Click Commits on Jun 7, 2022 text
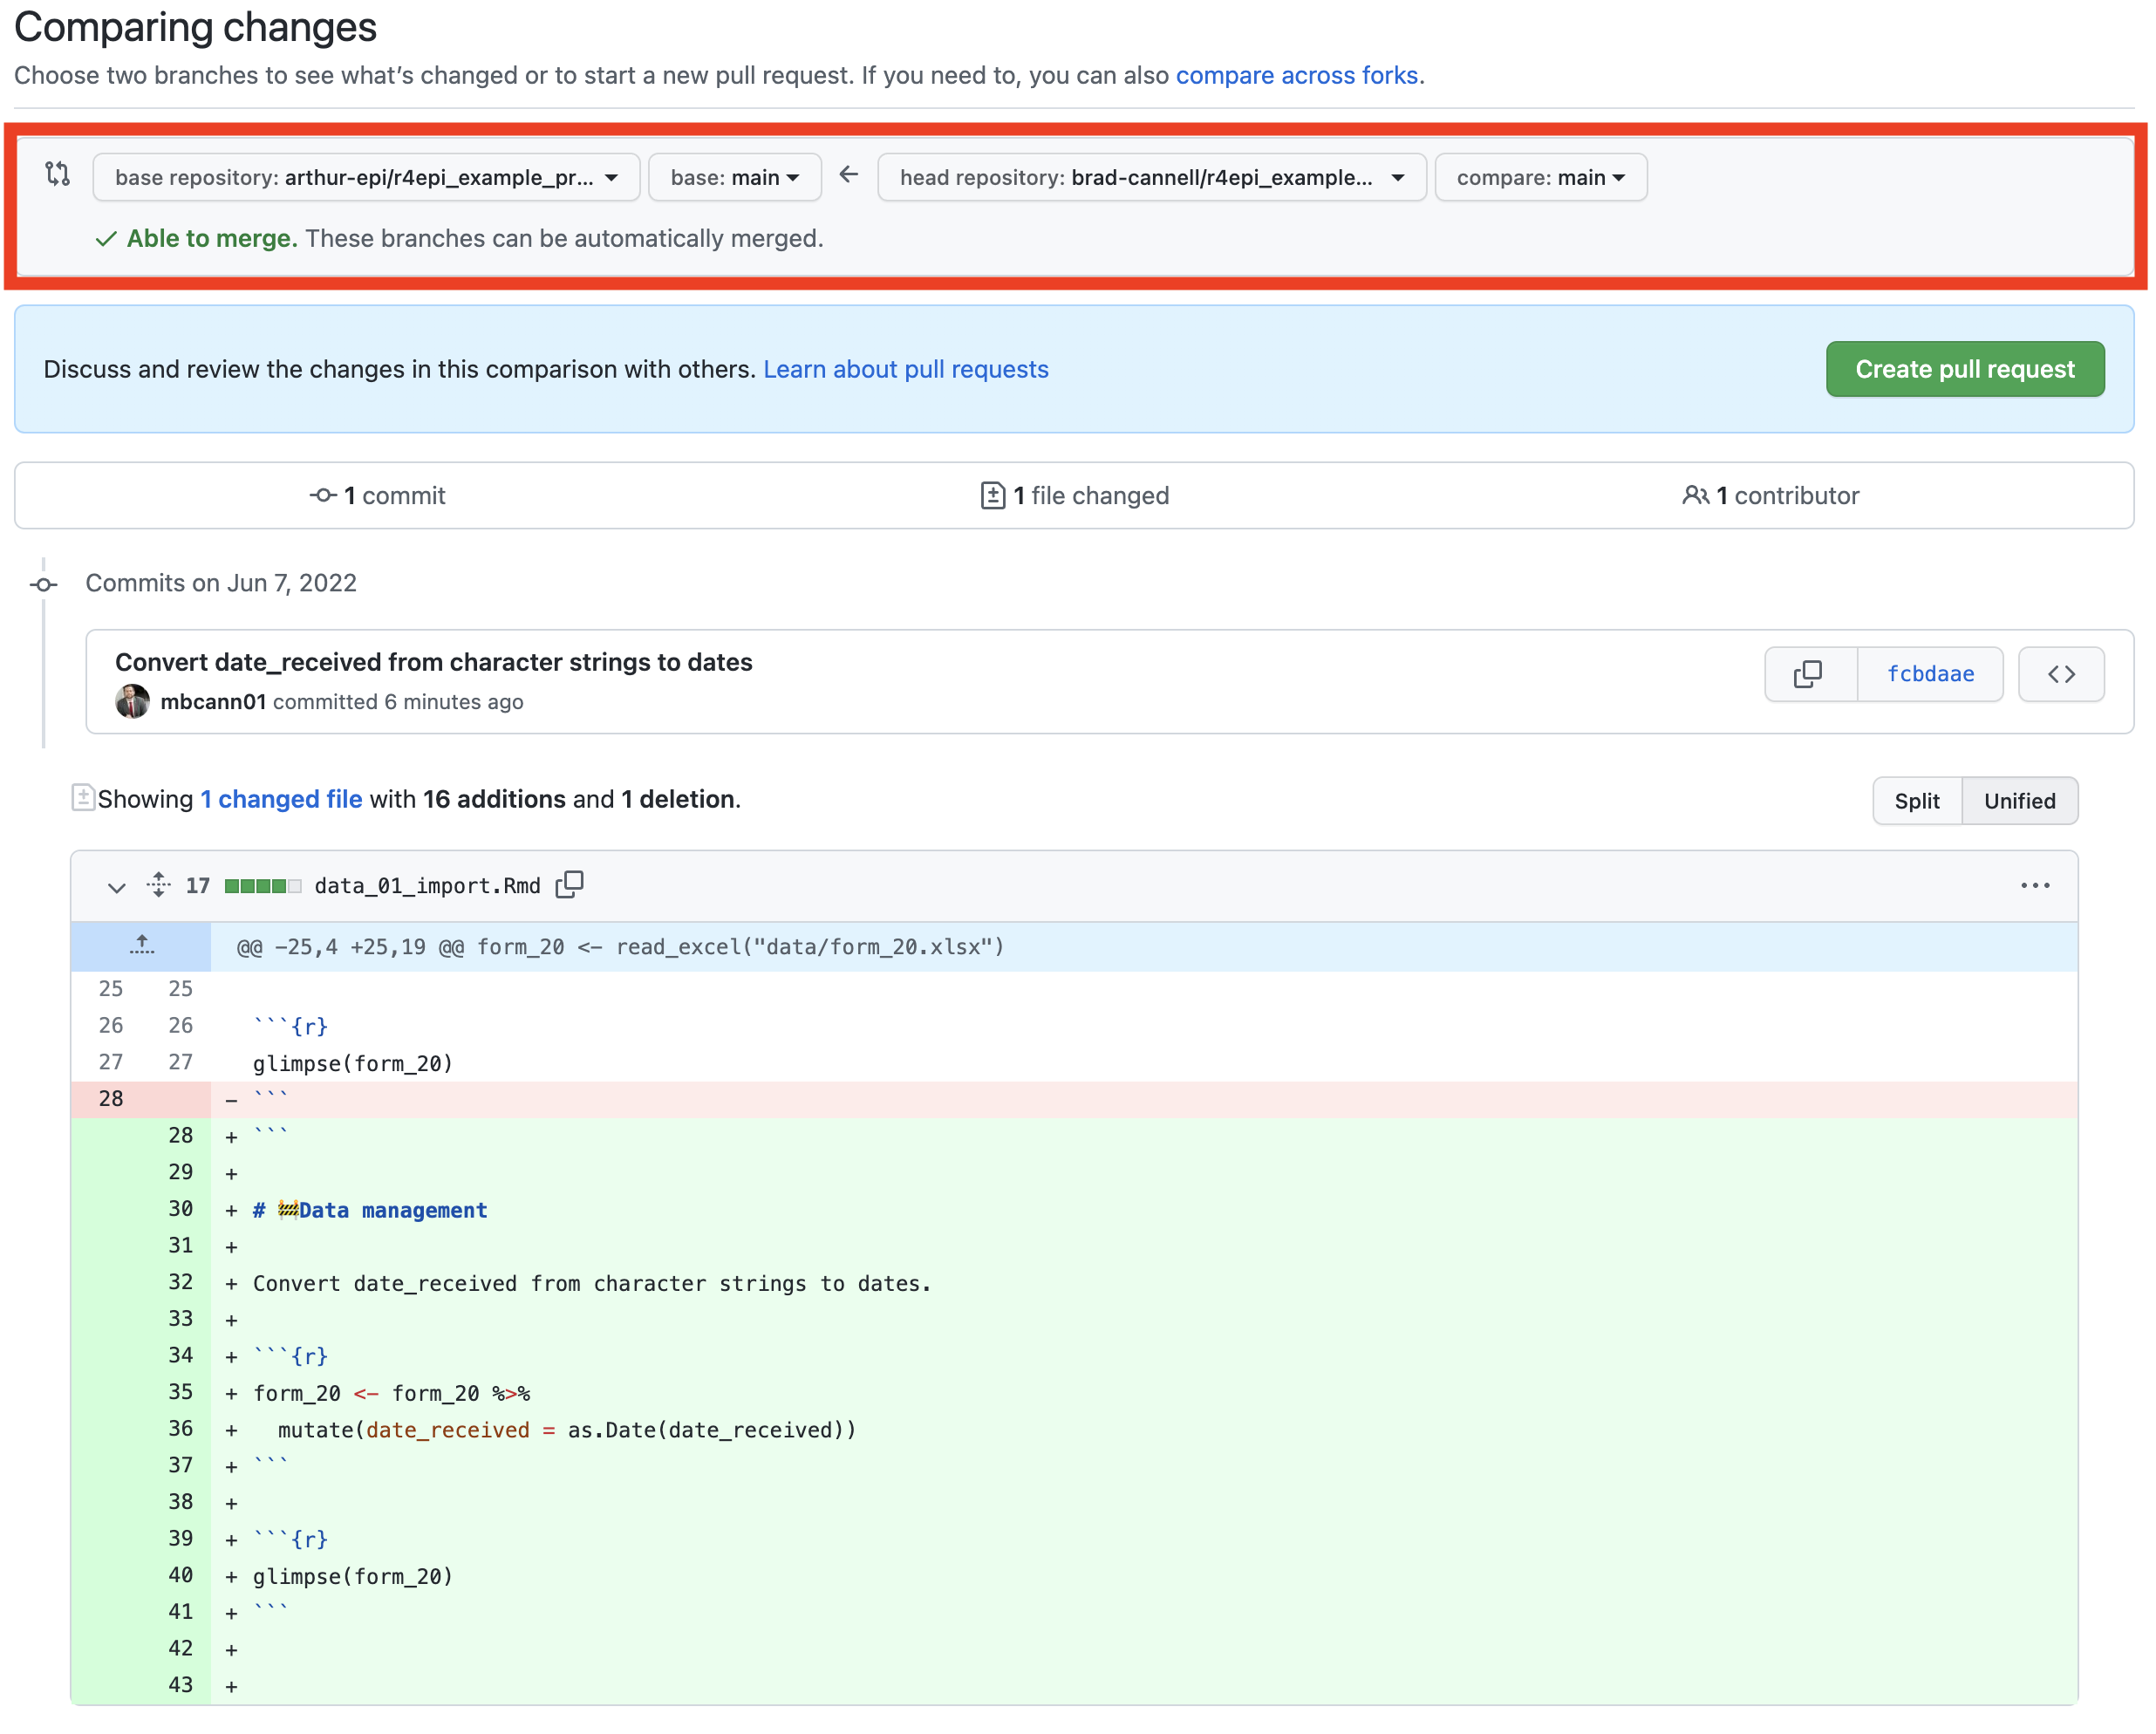 point(221,583)
